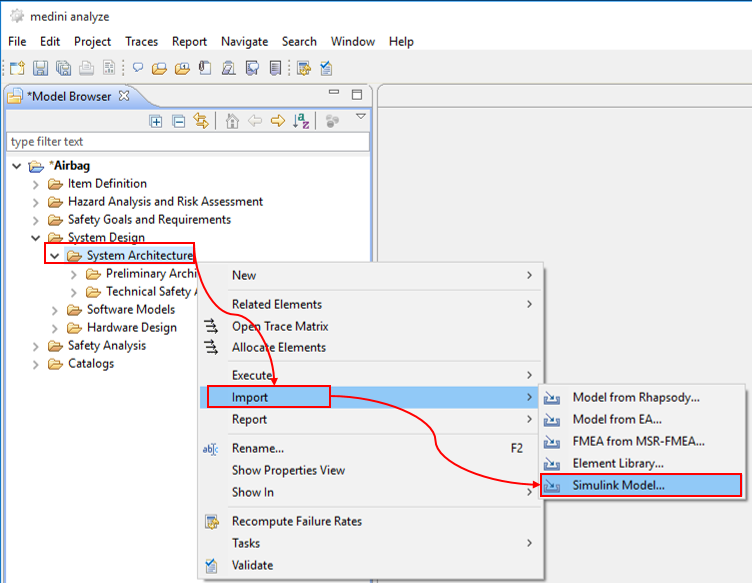Click Expand All icon in Model Browser

click(156, 121)
